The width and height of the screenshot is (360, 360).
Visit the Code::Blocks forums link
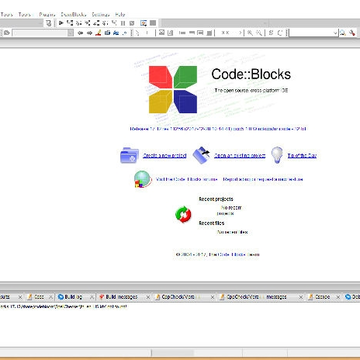pyautogui.click(x=187, y=179)
